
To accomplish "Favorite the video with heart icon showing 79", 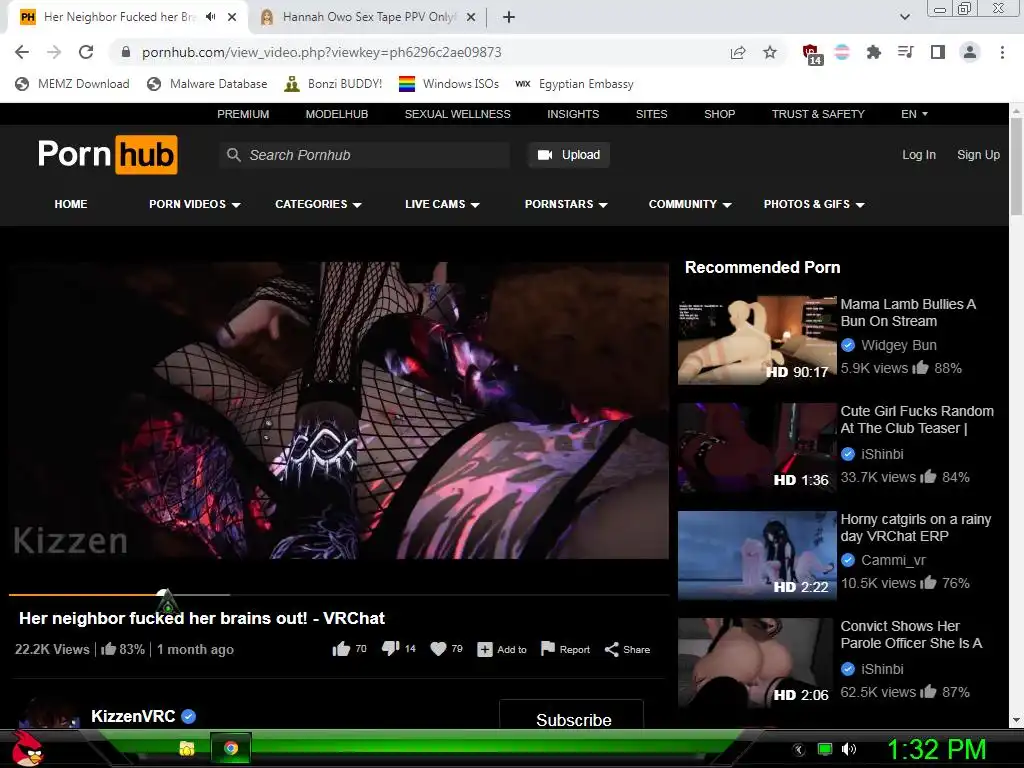I will coord(447,648).
